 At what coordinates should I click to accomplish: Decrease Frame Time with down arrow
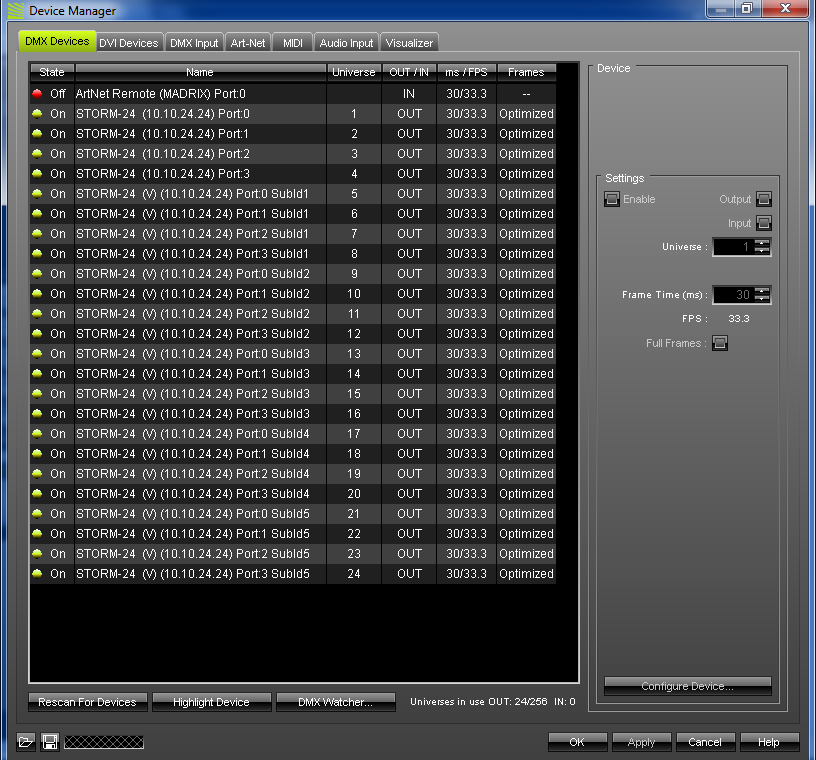762,298
